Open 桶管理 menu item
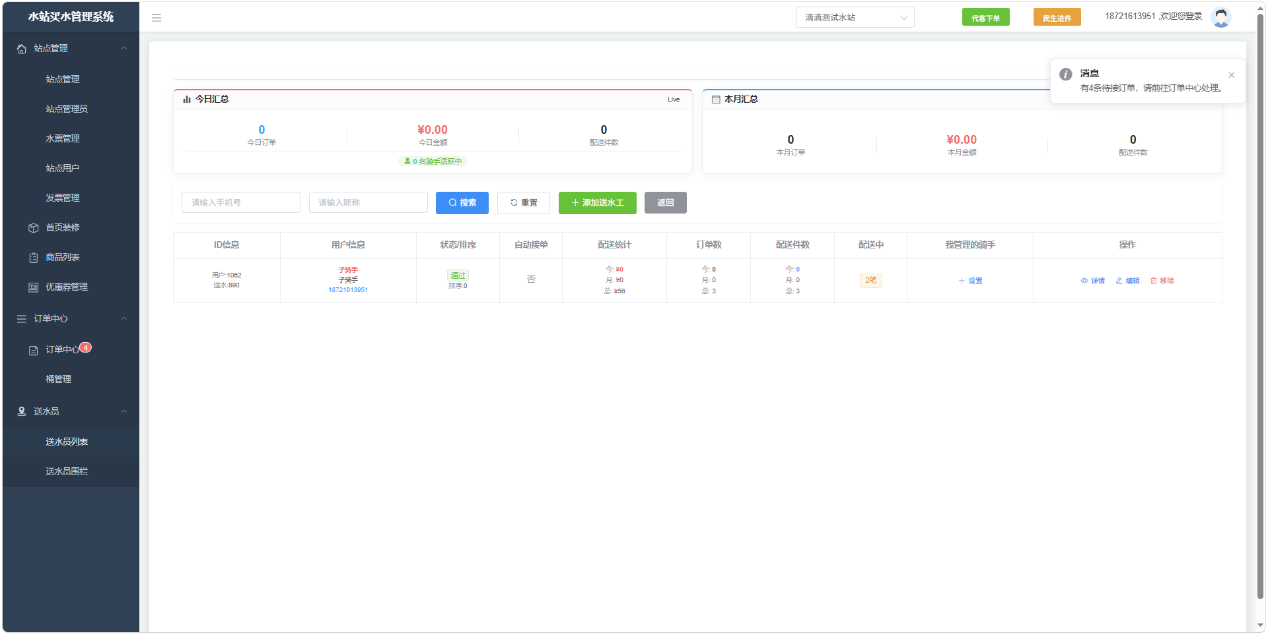1268x634 pixels. 58,379
